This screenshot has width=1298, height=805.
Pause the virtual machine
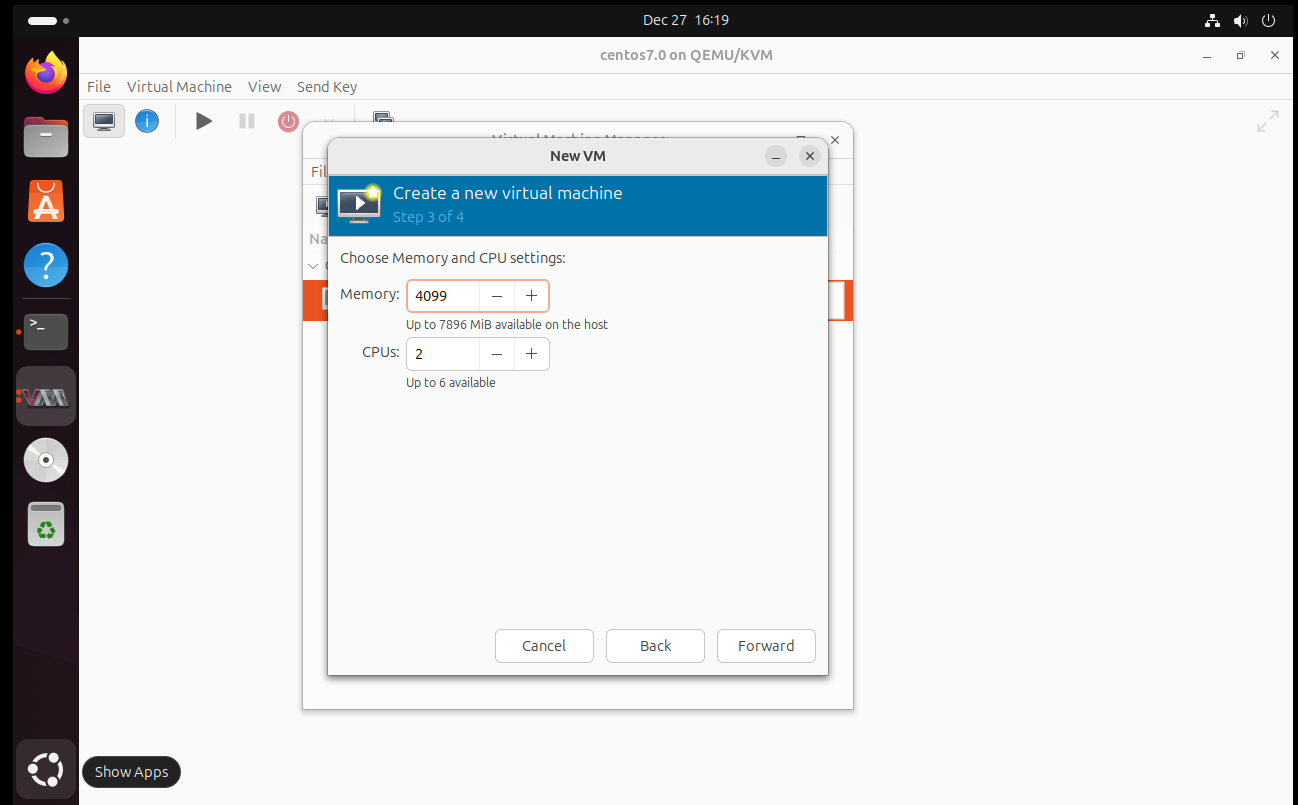pyautogui.click(x=247, y=121)
